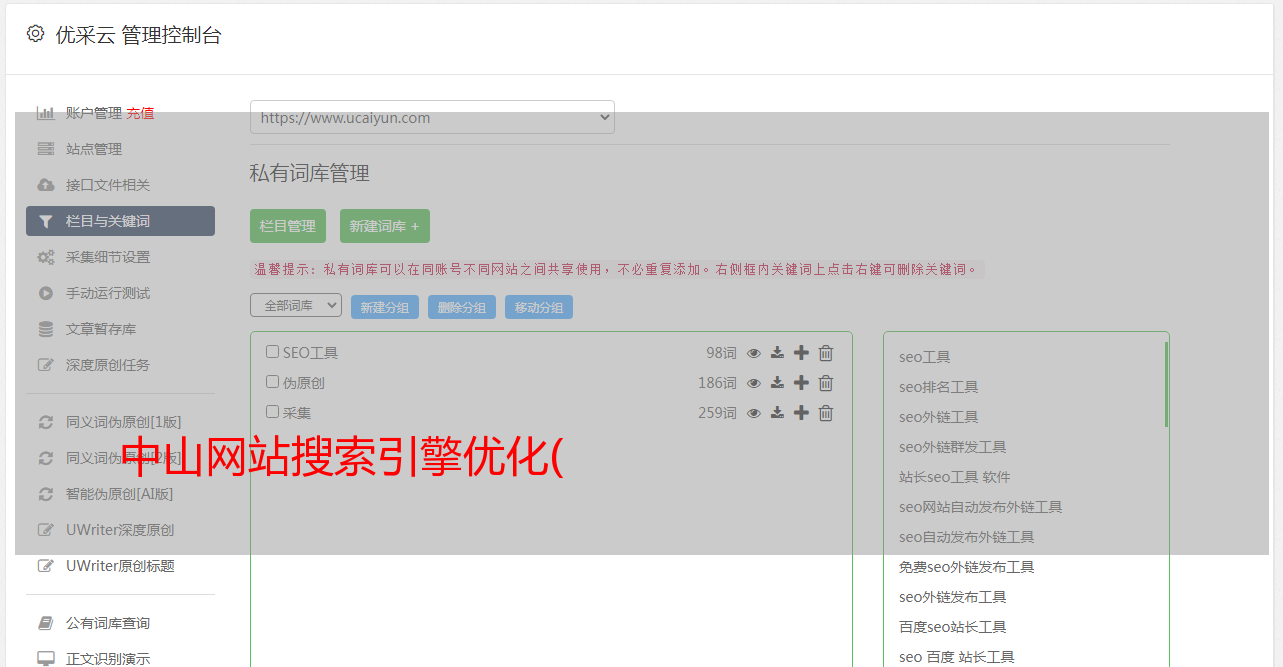
Task: Click the book icon next to 公有词库查询
Action: point(45,623)
